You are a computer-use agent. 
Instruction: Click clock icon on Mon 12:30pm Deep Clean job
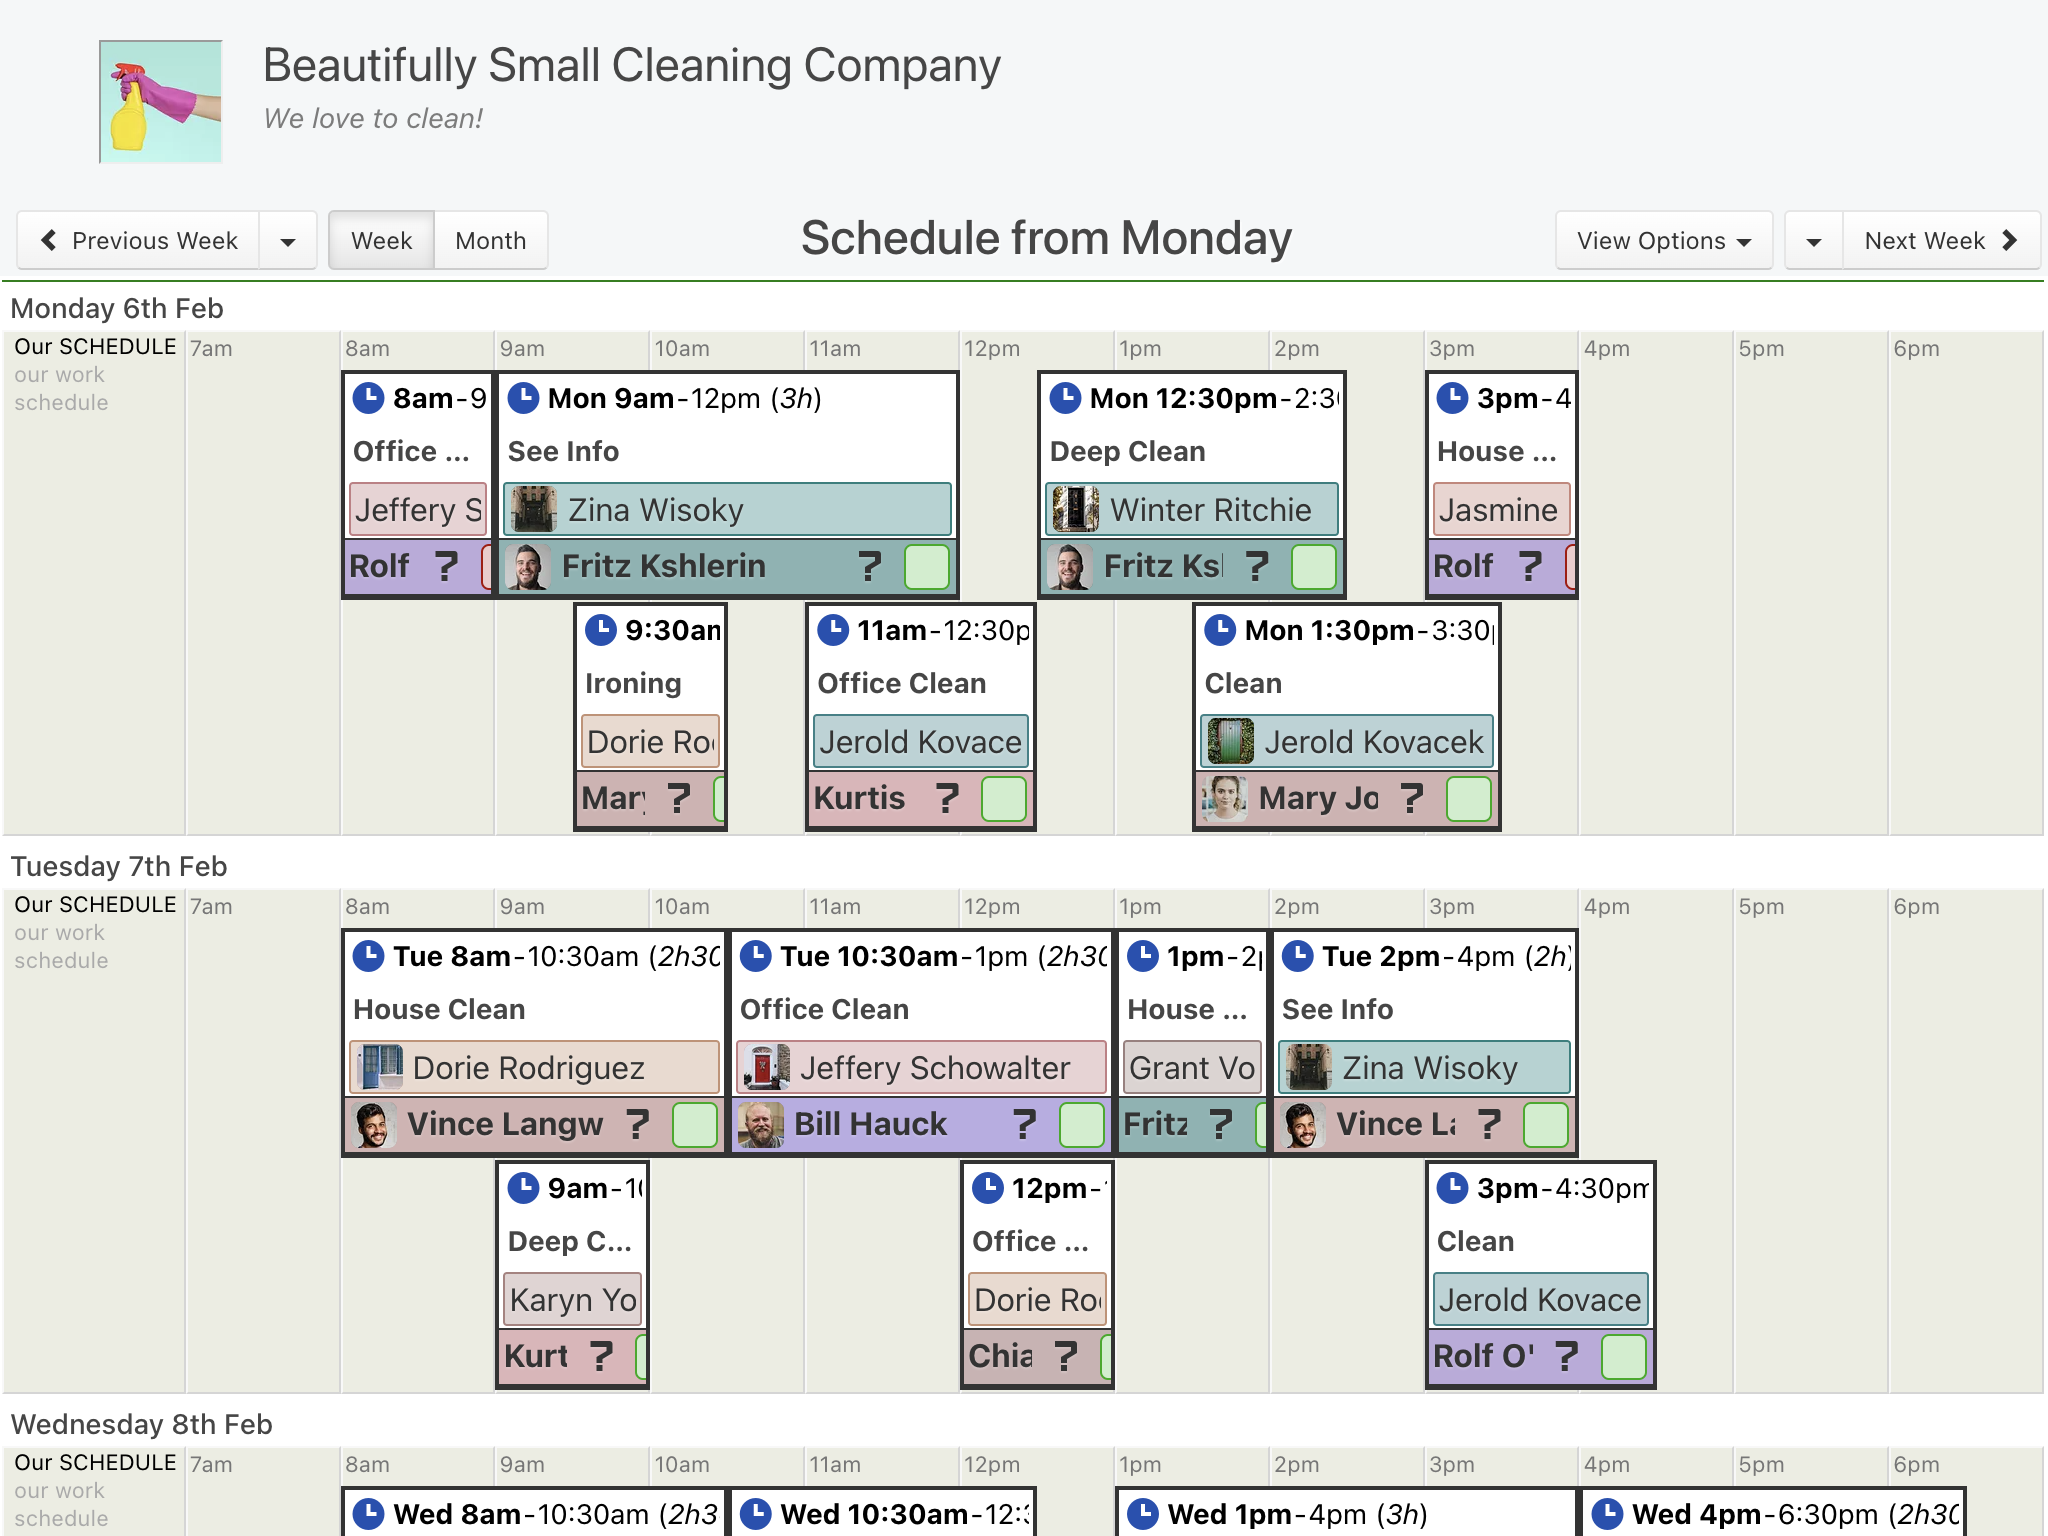point(1066,398)
